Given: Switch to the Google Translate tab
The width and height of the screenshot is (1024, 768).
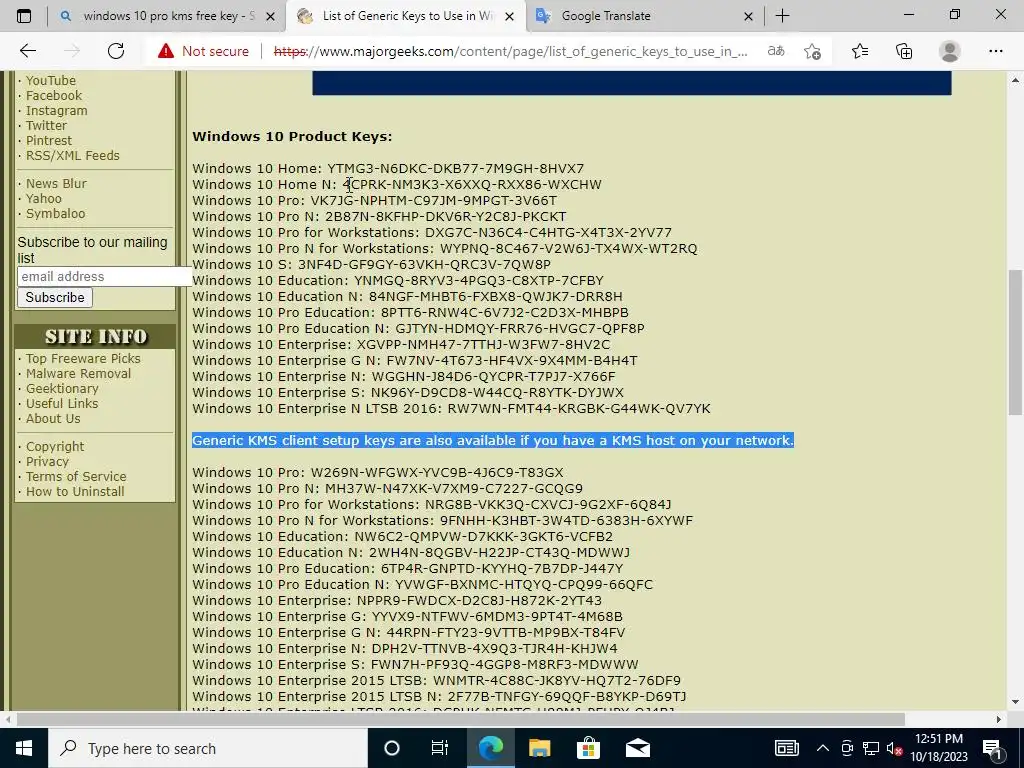Looking at the screenshot, I should coord(644,16).
